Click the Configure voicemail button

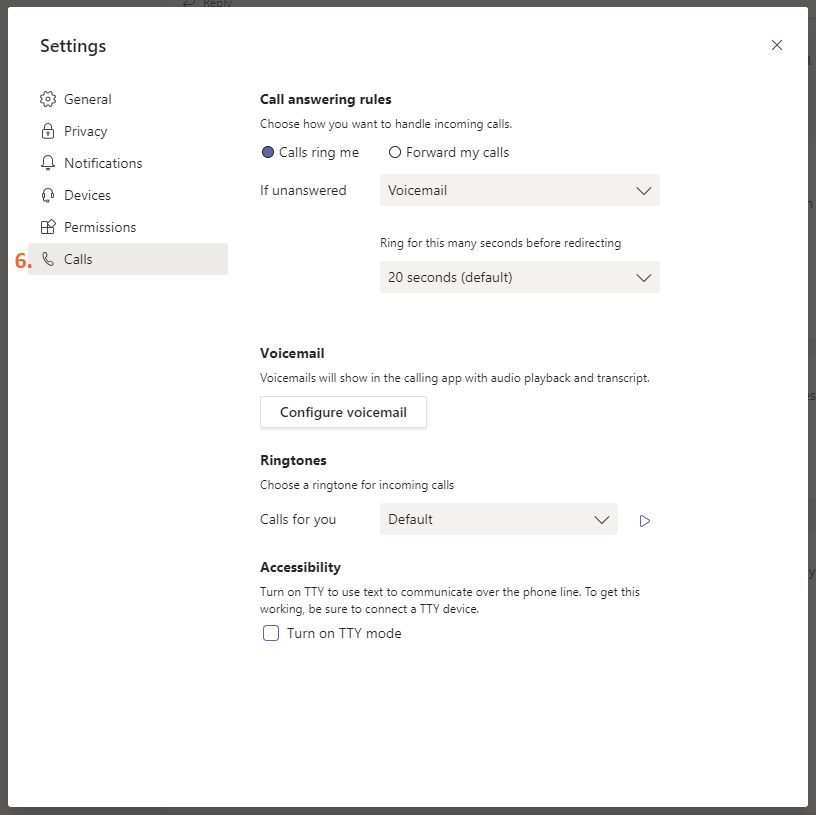pyautogui.click(x=343, y=412)
